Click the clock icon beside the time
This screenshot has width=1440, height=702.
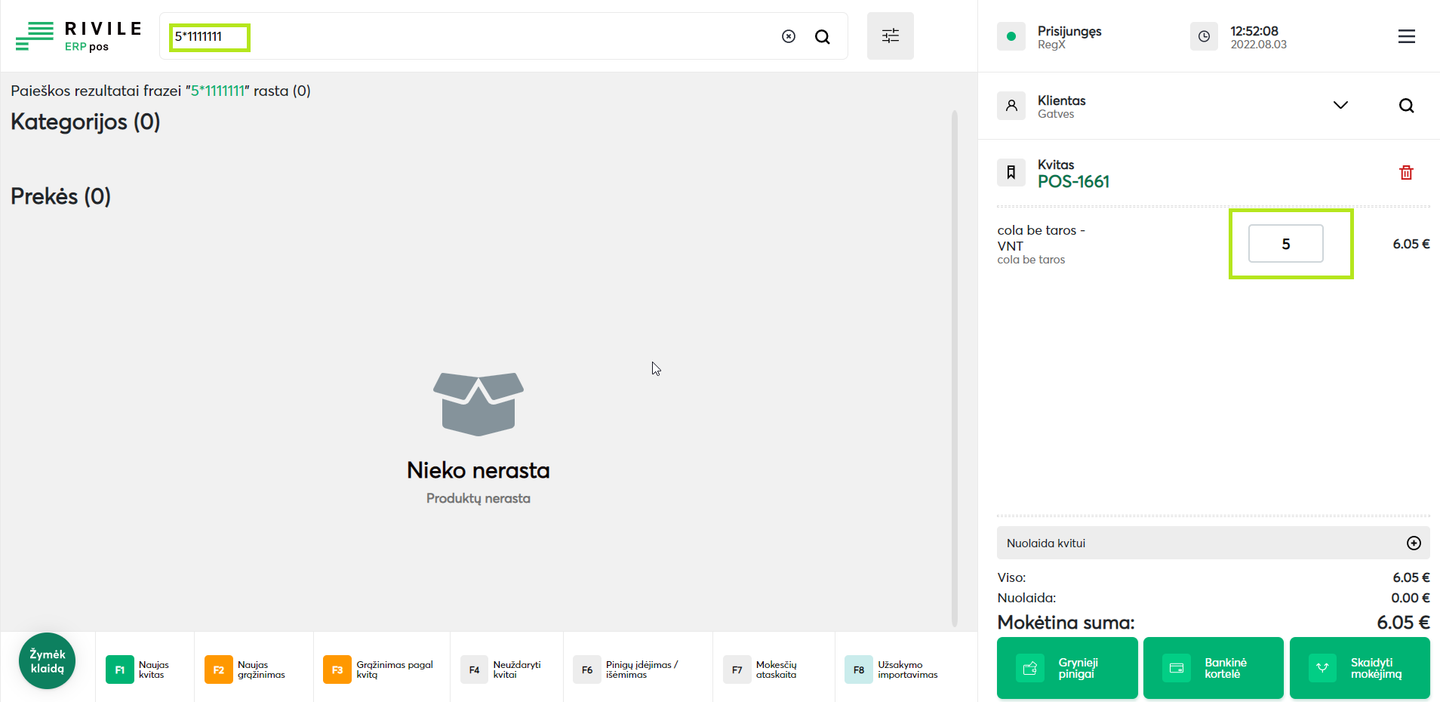pyautogui.click(x=1204, y=37)
